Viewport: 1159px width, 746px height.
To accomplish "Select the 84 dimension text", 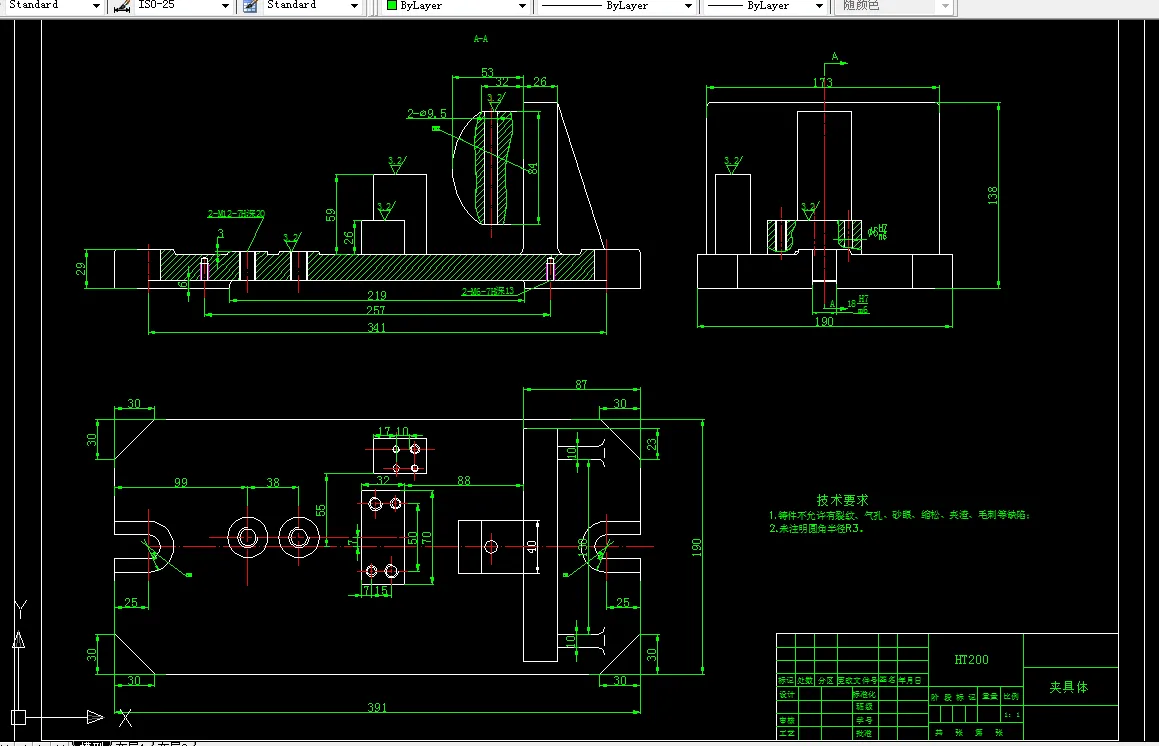I will click(533, 169).
